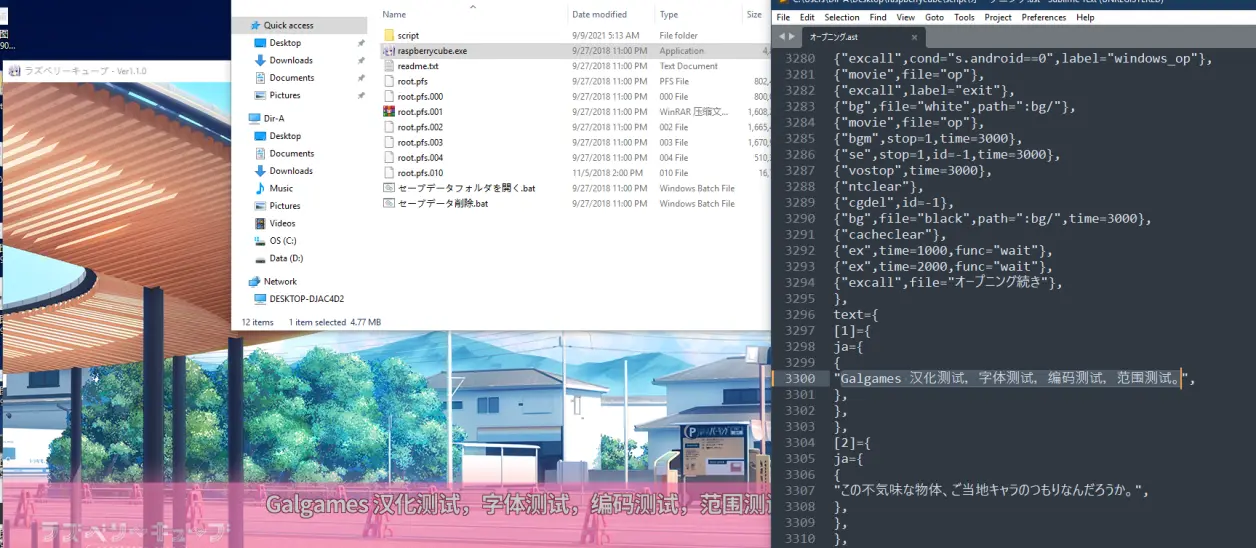Click into the Galgames 汉化测试 line in editor
The width and height of the screenshot is (1256, 548).
[1014, 379]
